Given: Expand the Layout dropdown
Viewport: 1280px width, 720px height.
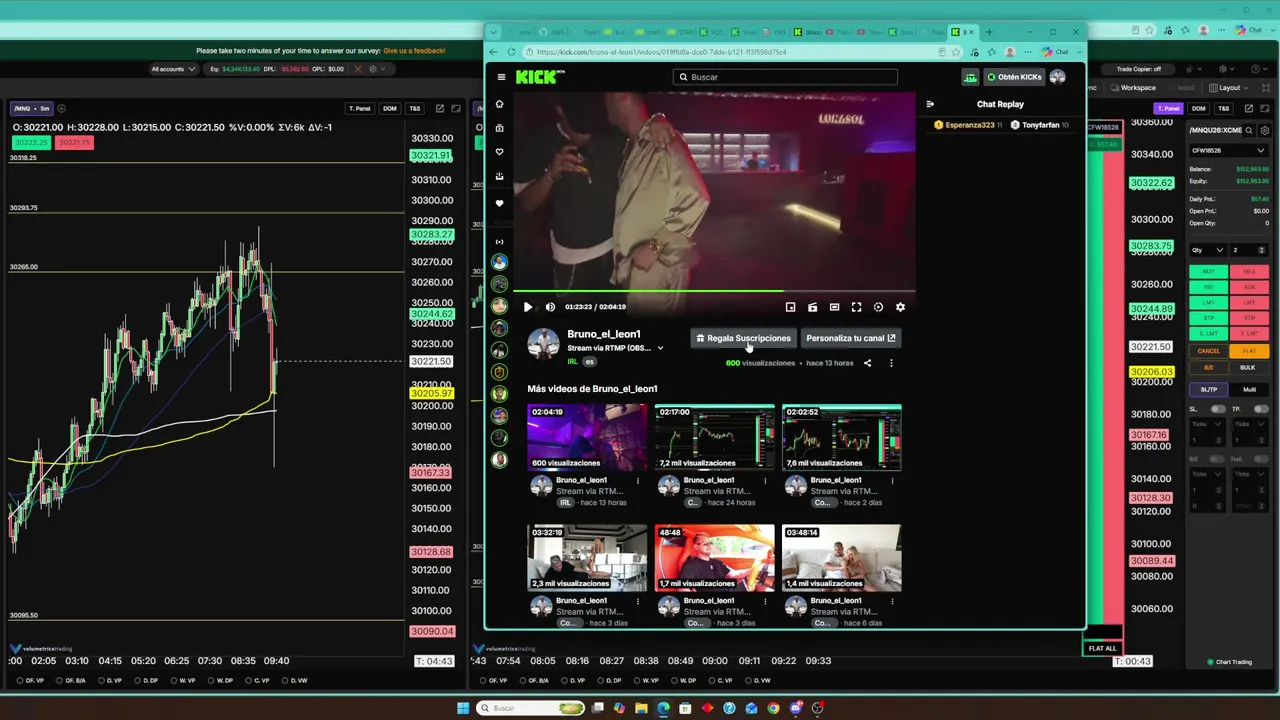Looking at the screenshot, I should (x=1230, y=88).
